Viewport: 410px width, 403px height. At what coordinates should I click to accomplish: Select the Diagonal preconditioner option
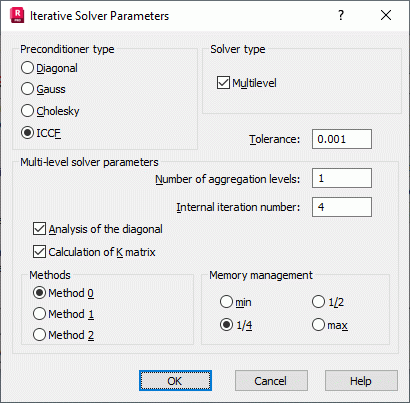tap(49, 68)
